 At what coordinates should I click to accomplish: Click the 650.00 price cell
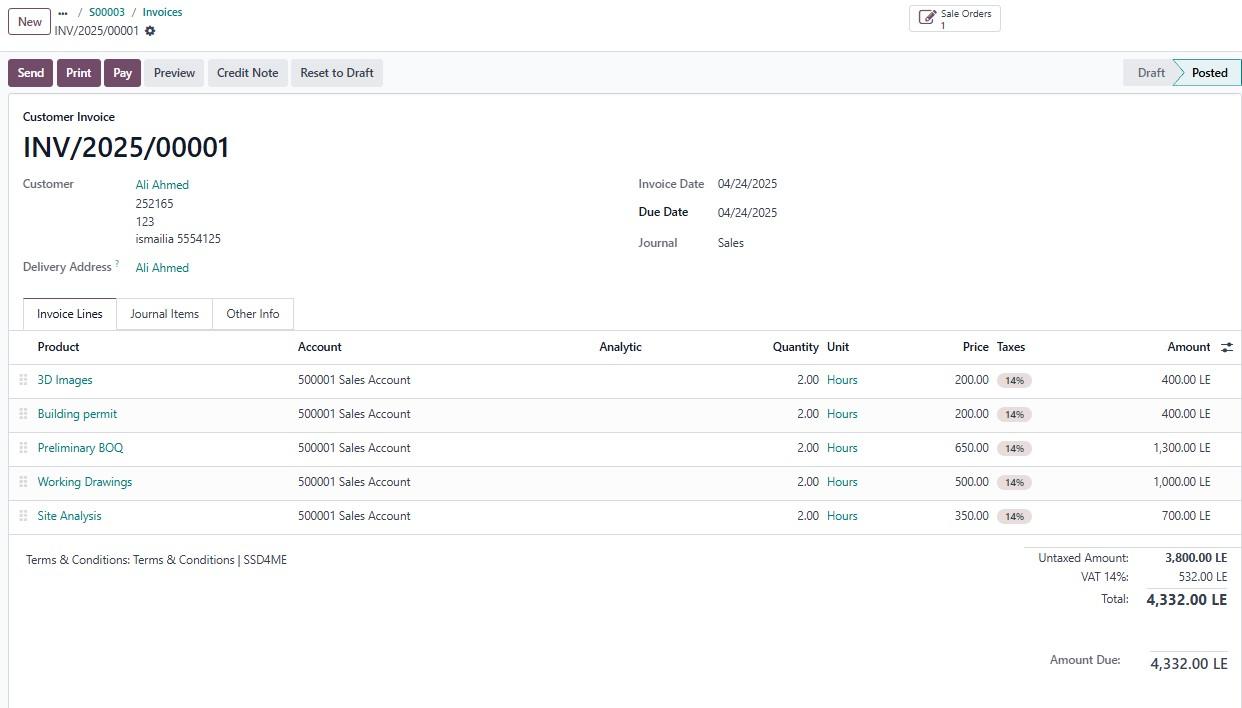[971, 448]
